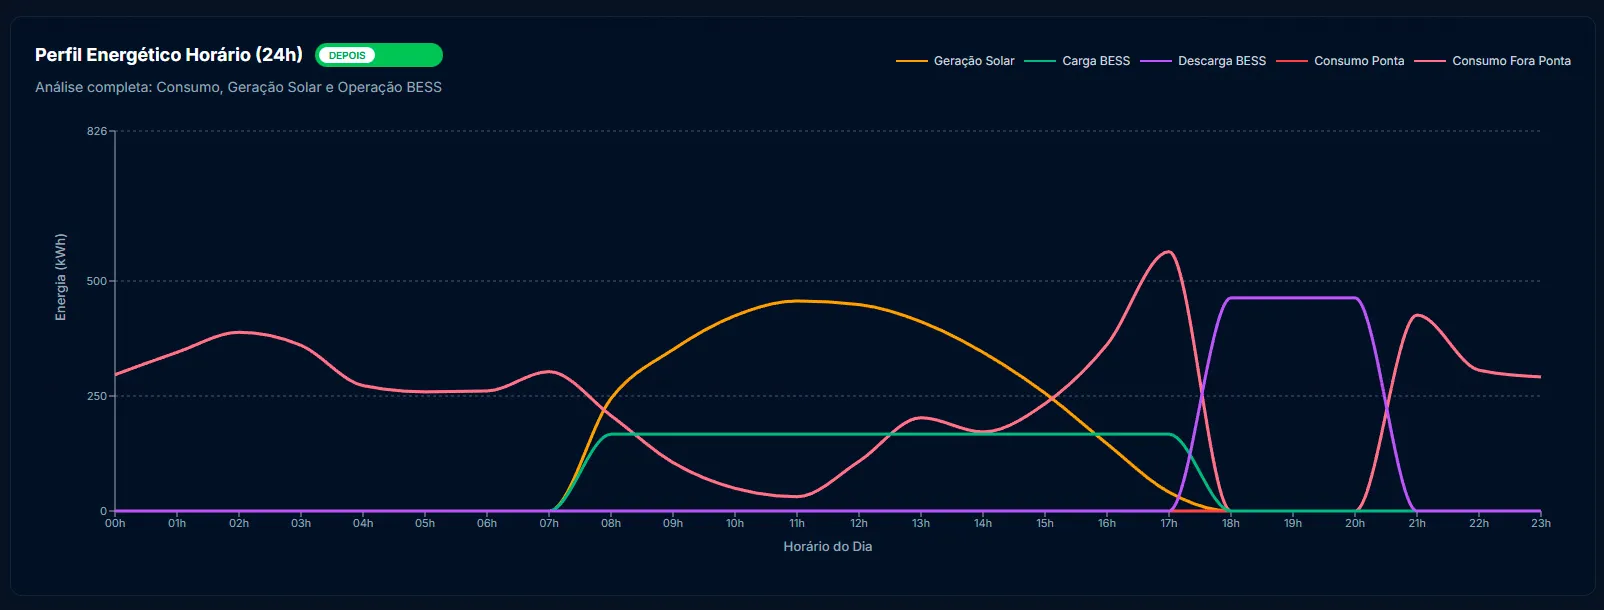Click the Perfil Energético Horário (24h) title
This screenshot has height=610, width=1604.
pos(169,55)
